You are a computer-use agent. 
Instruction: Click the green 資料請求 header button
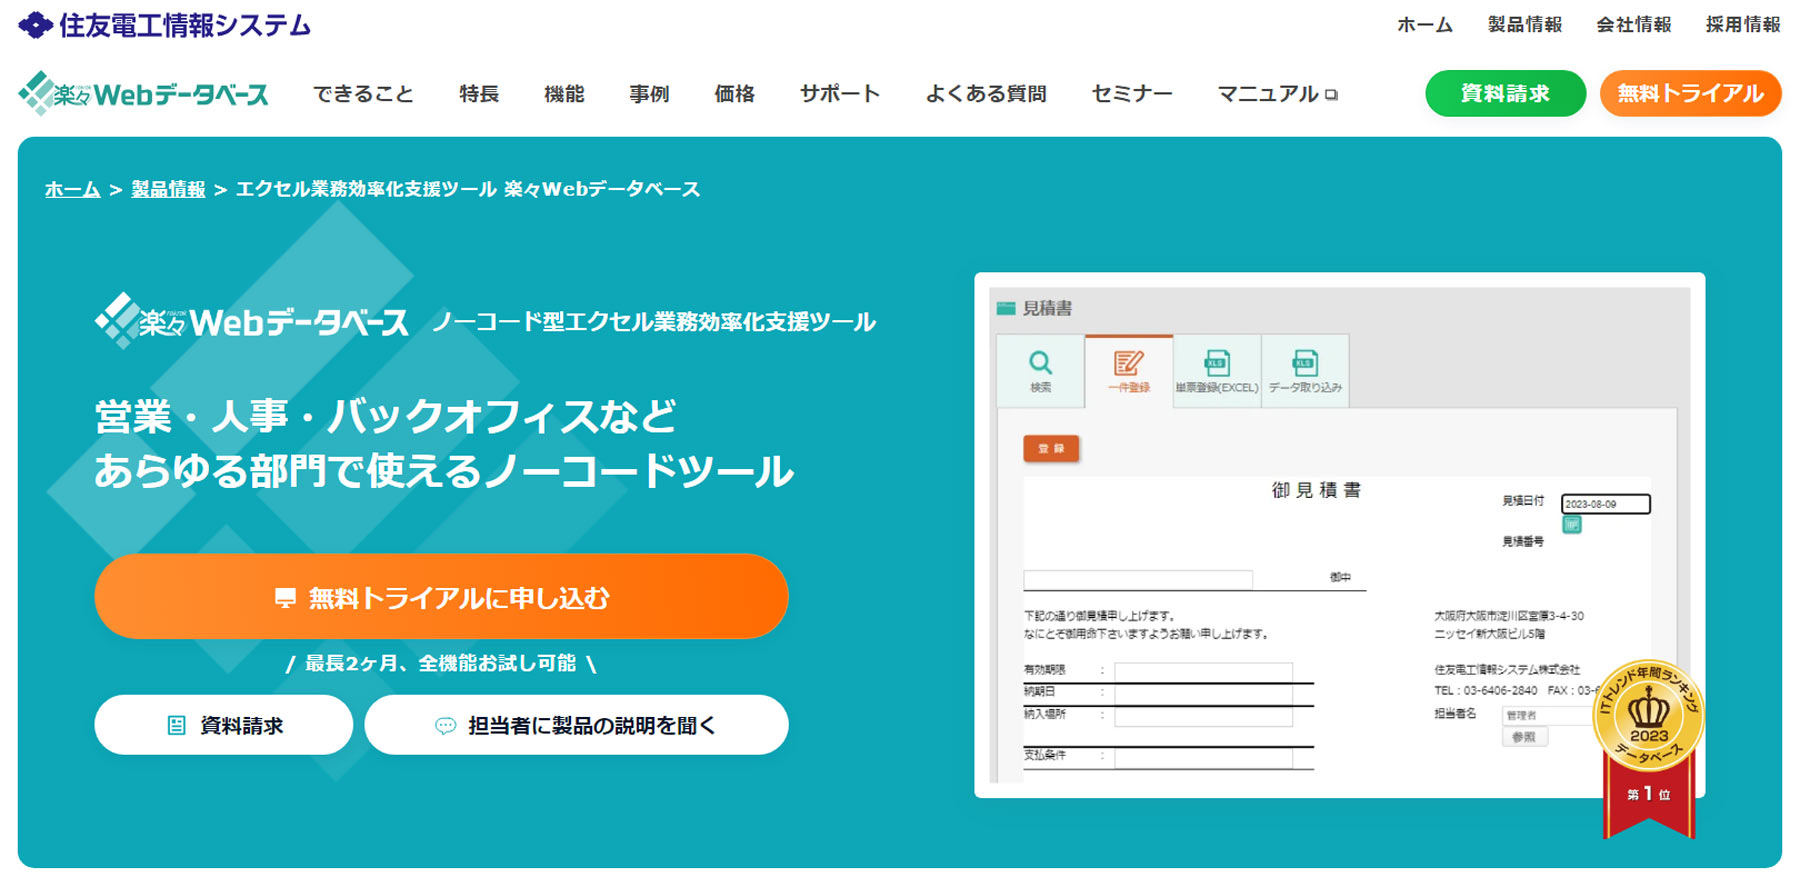click(1505, 93)
